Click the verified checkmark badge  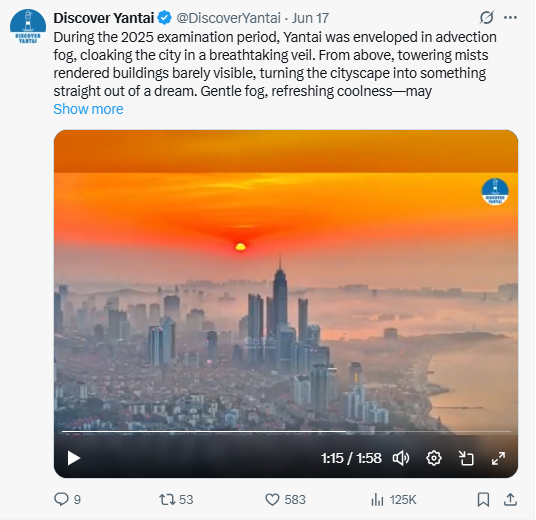[165, 18]
